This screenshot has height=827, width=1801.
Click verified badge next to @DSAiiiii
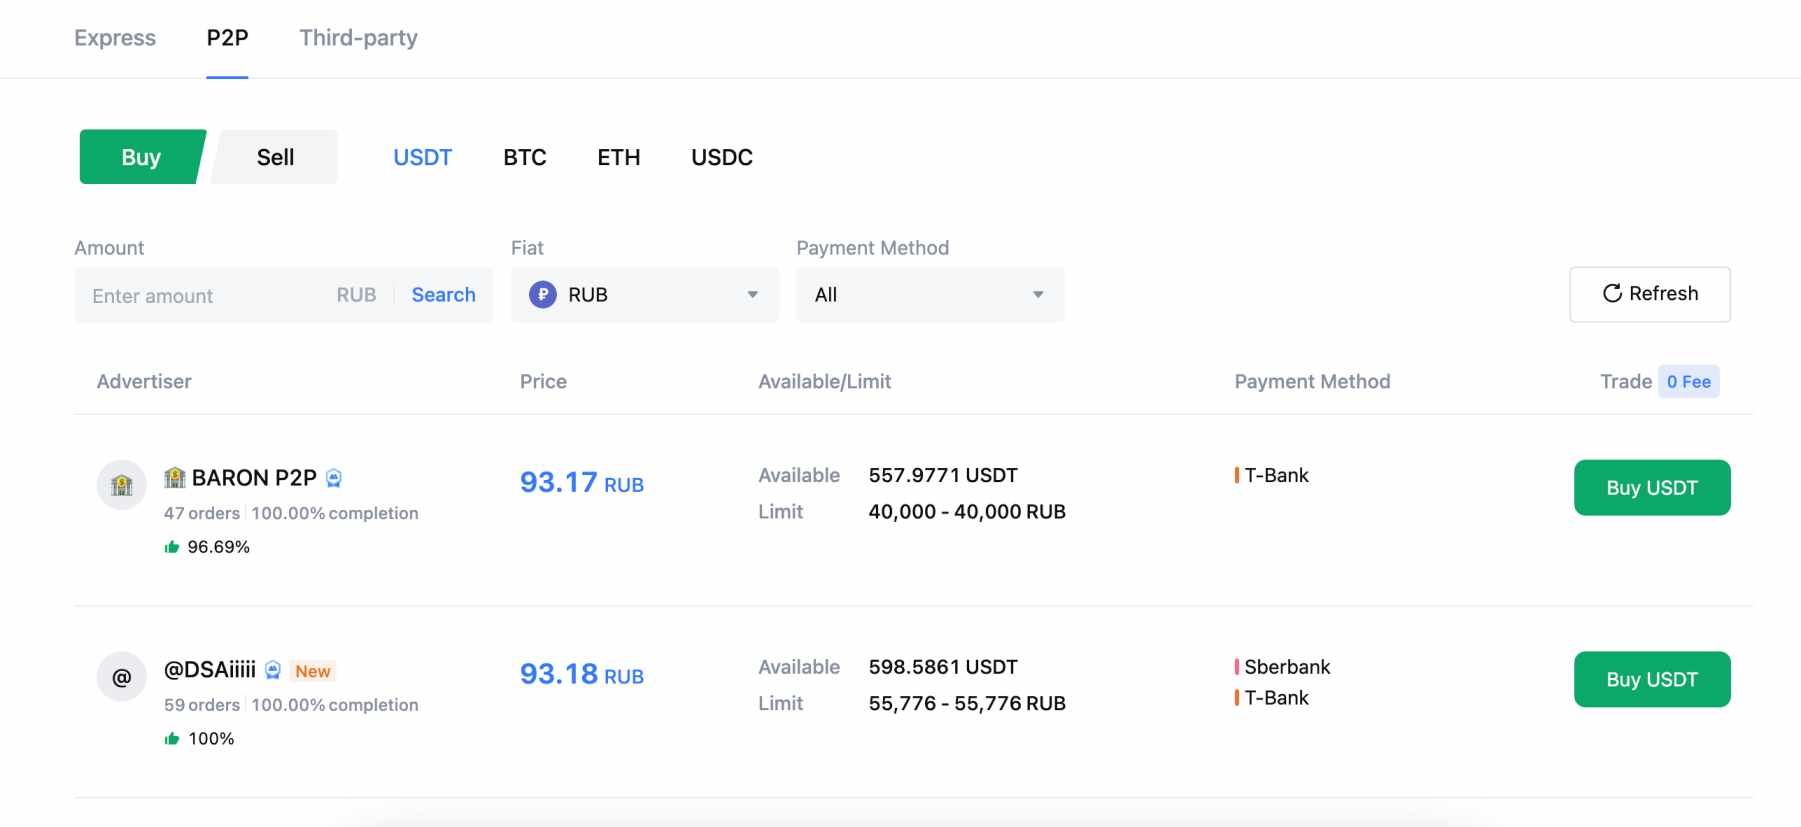click(x=273, y=670)
